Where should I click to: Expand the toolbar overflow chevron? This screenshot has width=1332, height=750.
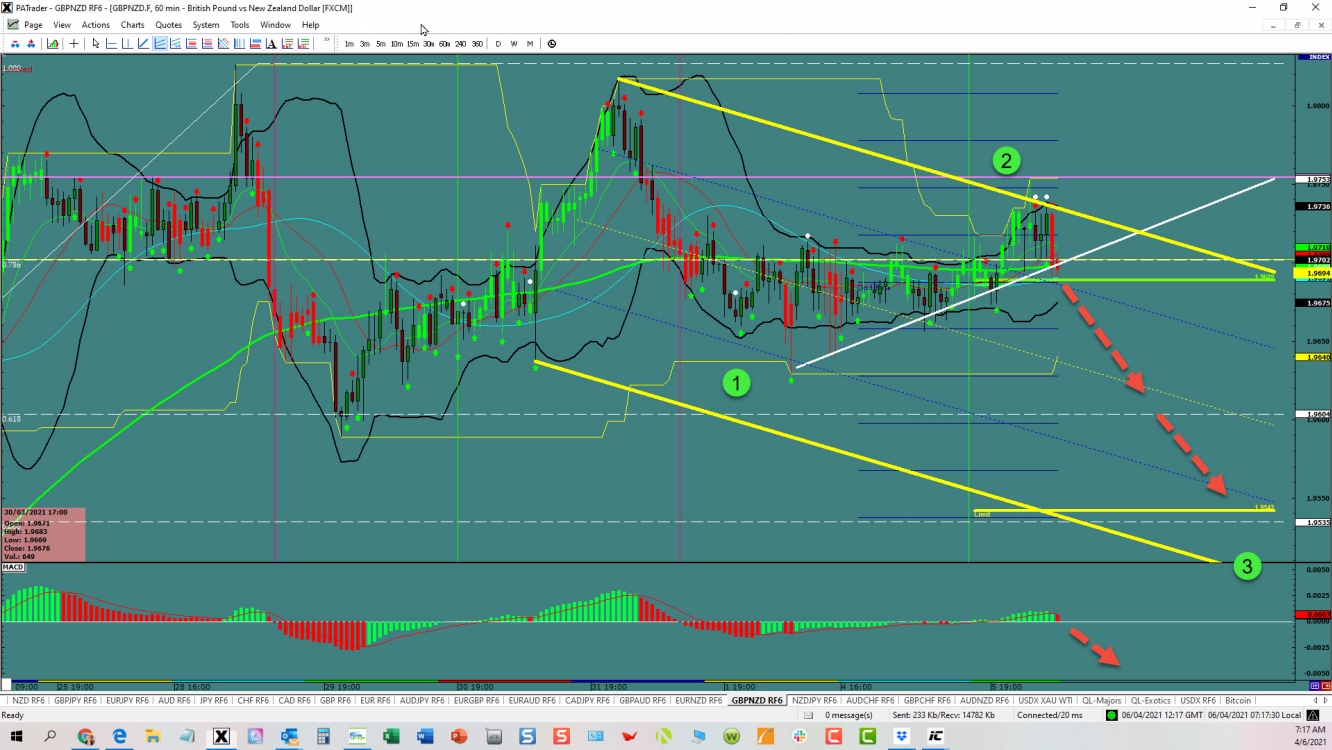pyautogui.click(x=326, y=41)
